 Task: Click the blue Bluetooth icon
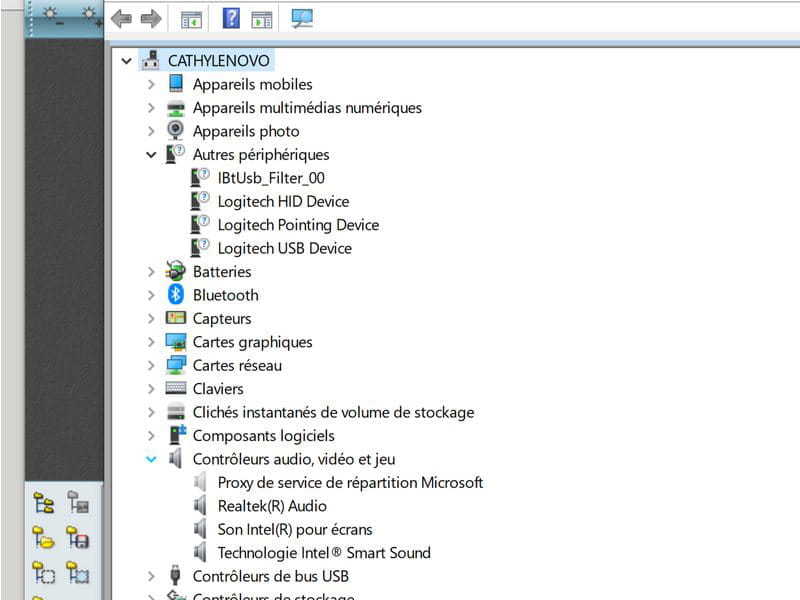tap(176, 294)
